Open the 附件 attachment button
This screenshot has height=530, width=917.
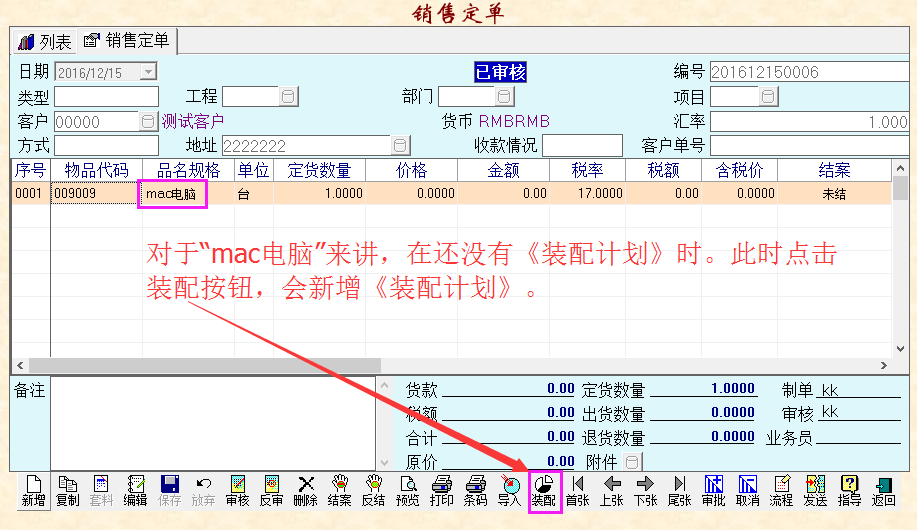(632, 462)
